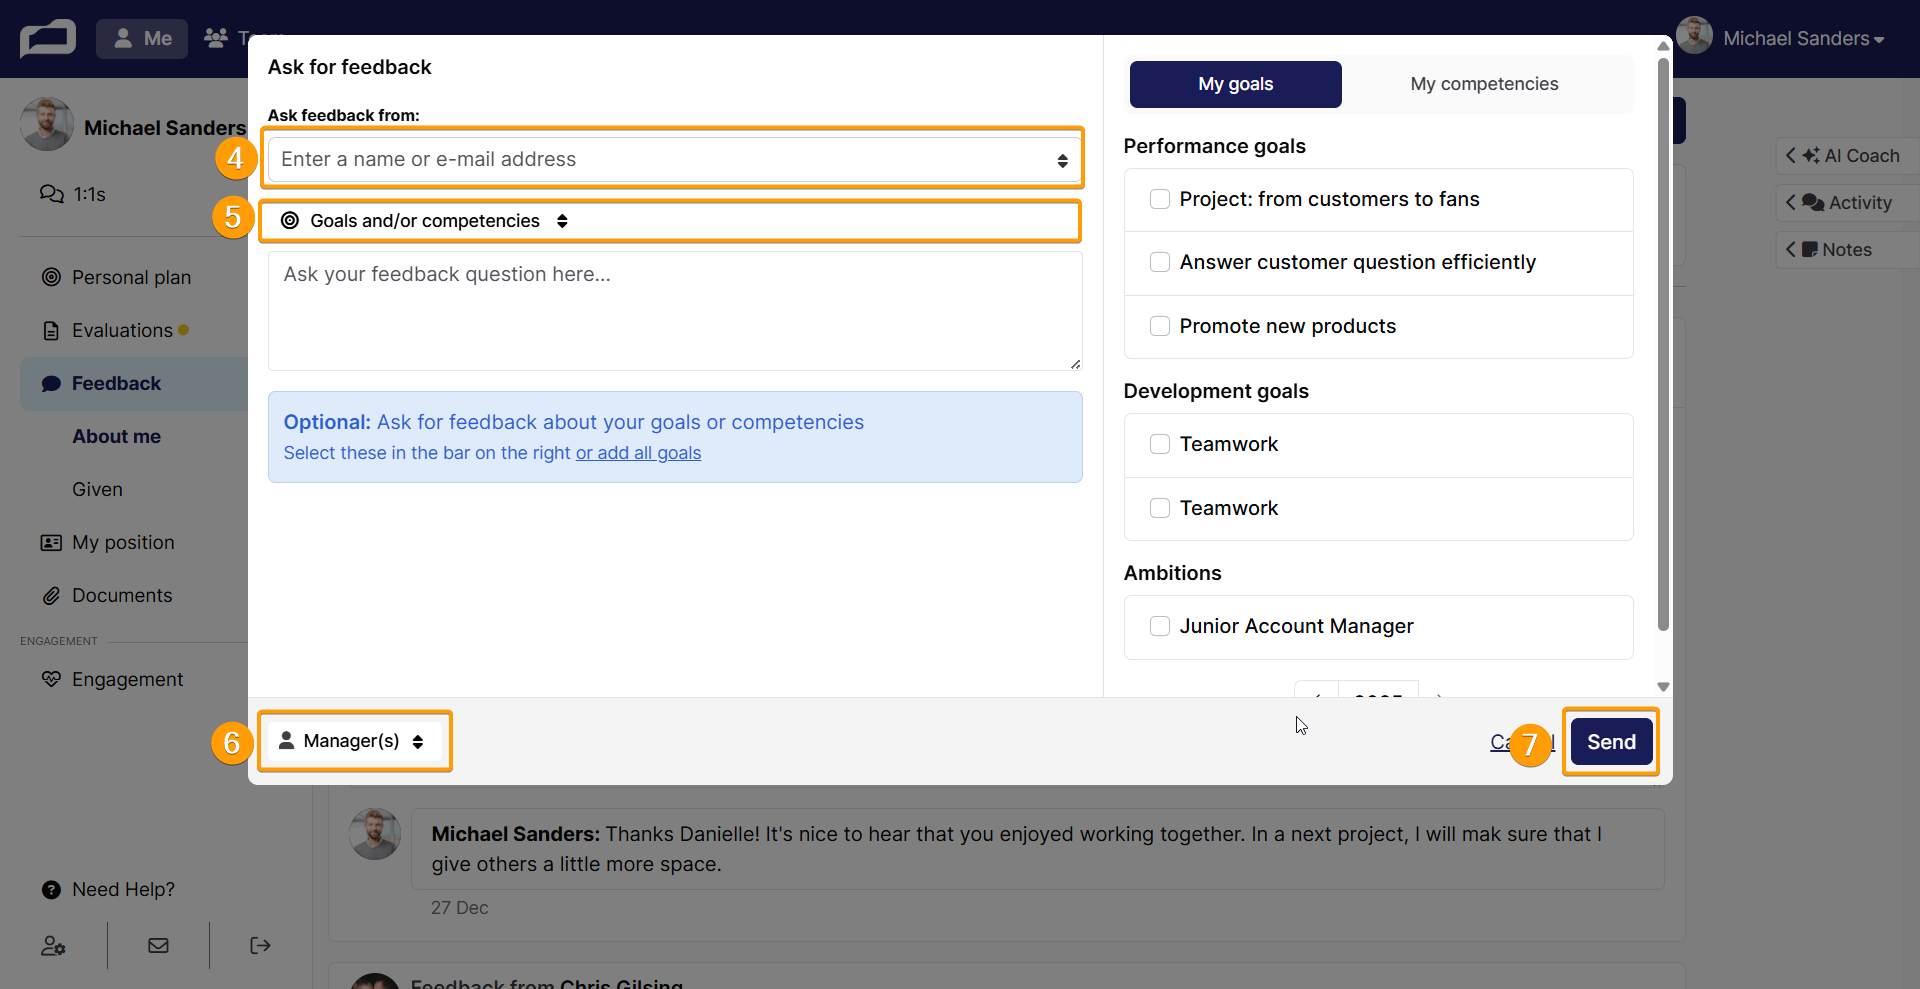Check the first Teamwork development goal
Screen dimensions: 1920x989
coord(1160,444)
